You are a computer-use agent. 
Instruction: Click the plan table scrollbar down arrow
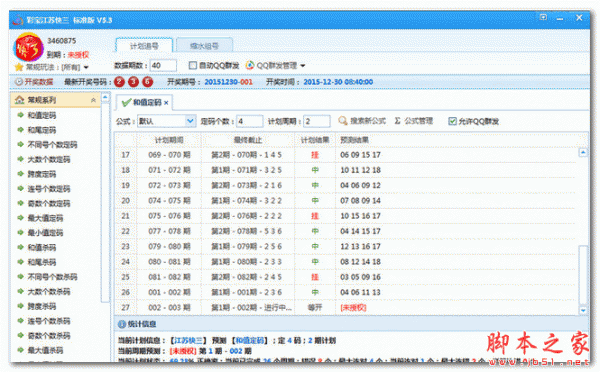coord(583,310)
